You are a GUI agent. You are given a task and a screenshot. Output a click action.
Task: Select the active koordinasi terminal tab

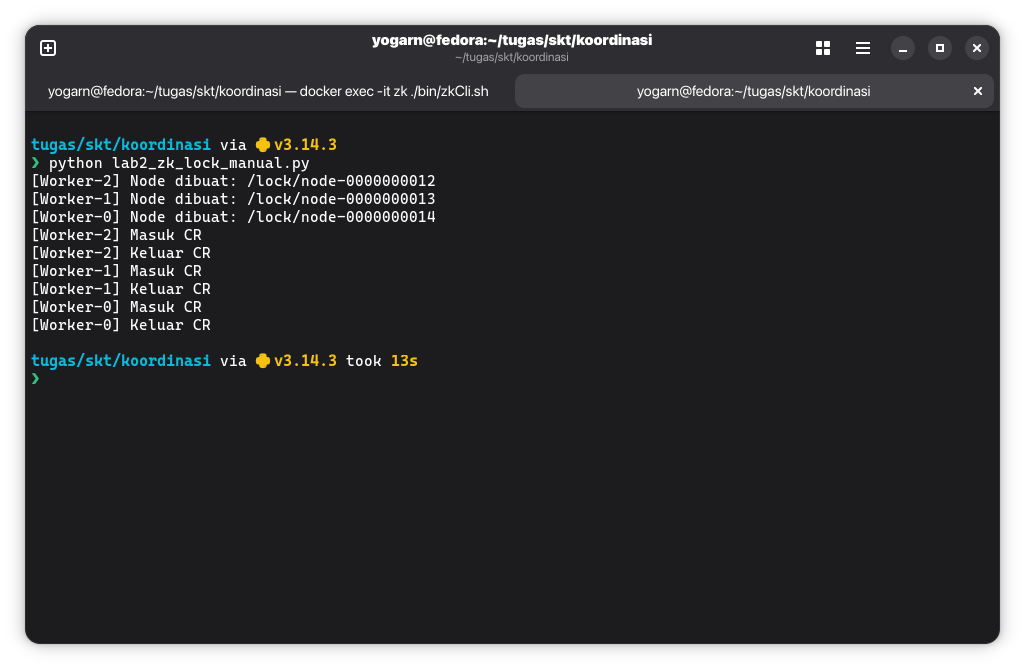[754, 92]
